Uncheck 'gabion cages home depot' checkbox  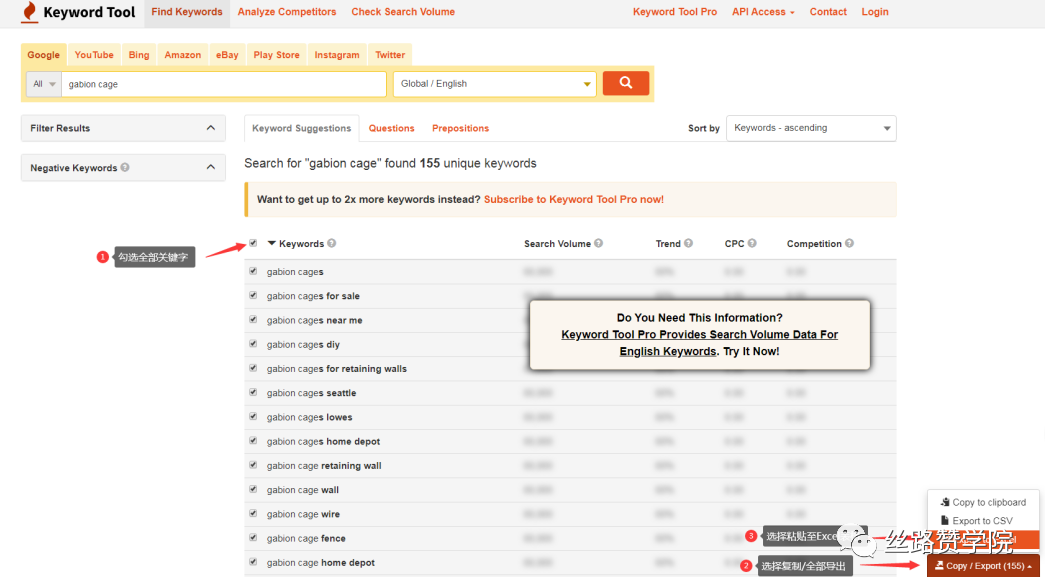(x=253, y=440)
